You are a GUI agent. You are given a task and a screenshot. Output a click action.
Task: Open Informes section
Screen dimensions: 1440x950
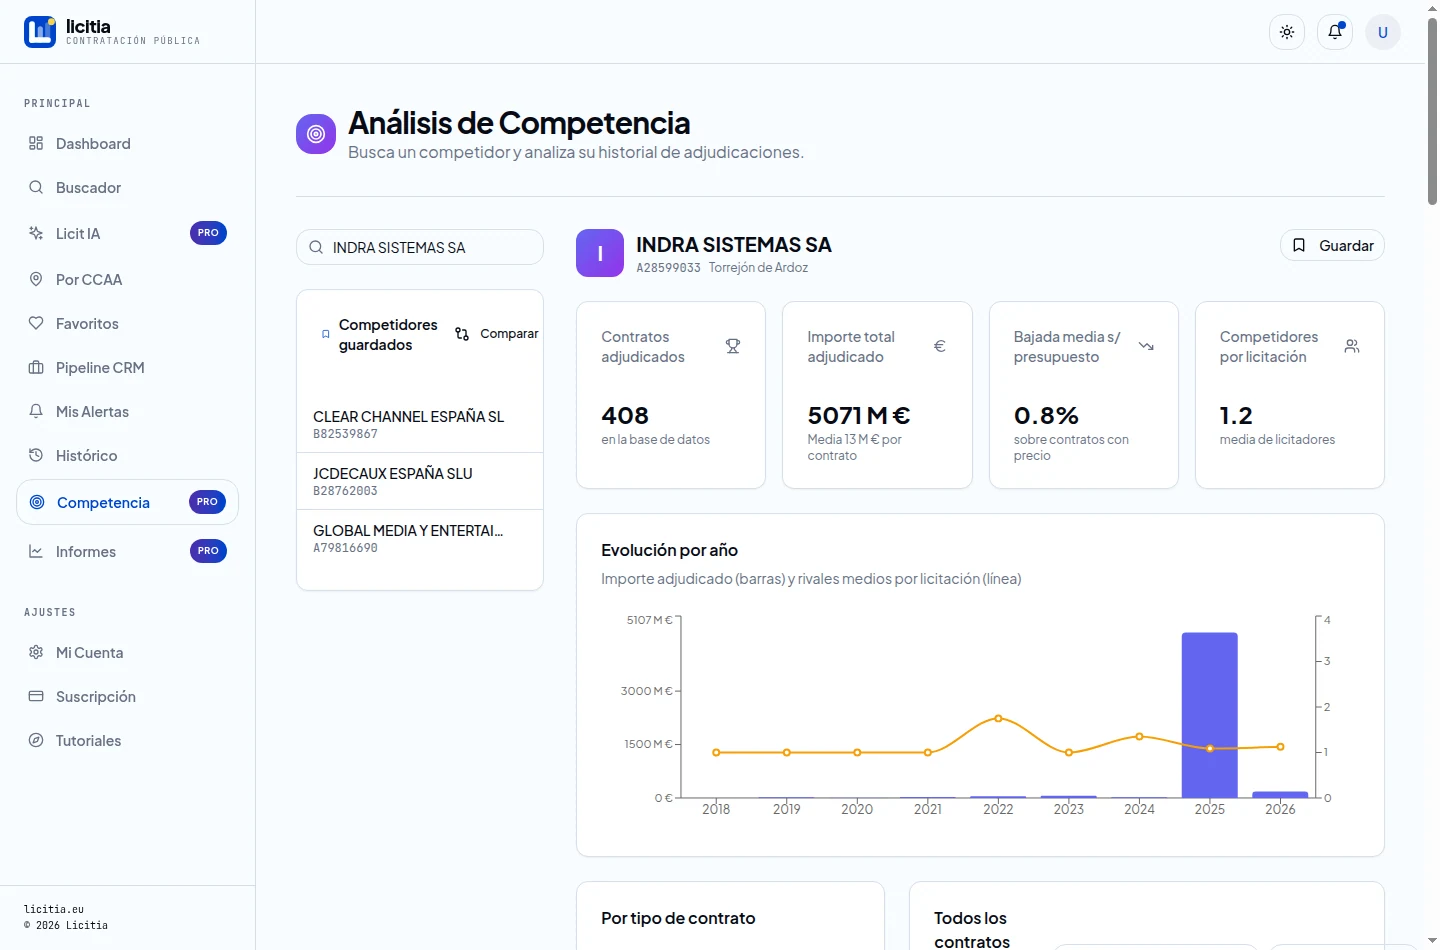(127, 551)
